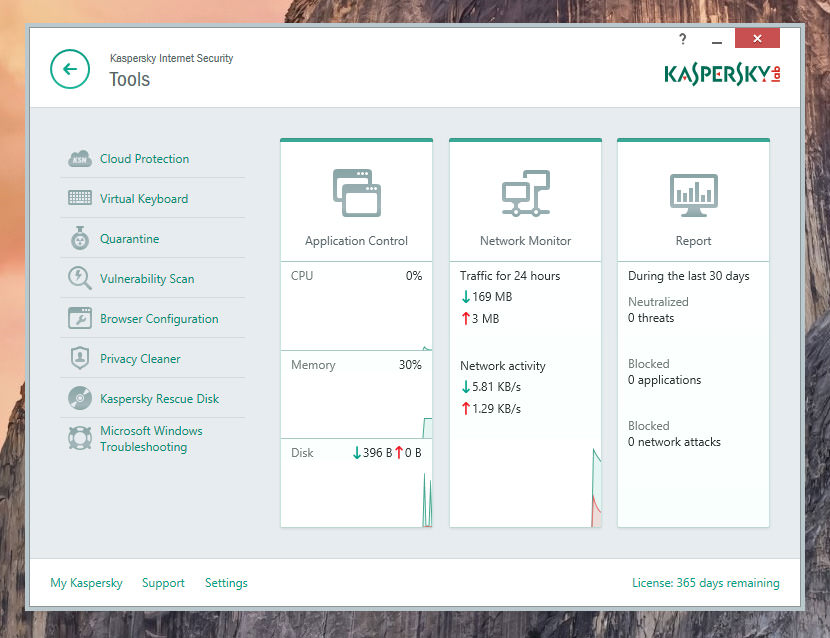This screenshot has height=638, width=830.
Task: Click the back arrow button
Action: [x=70, y=69]
